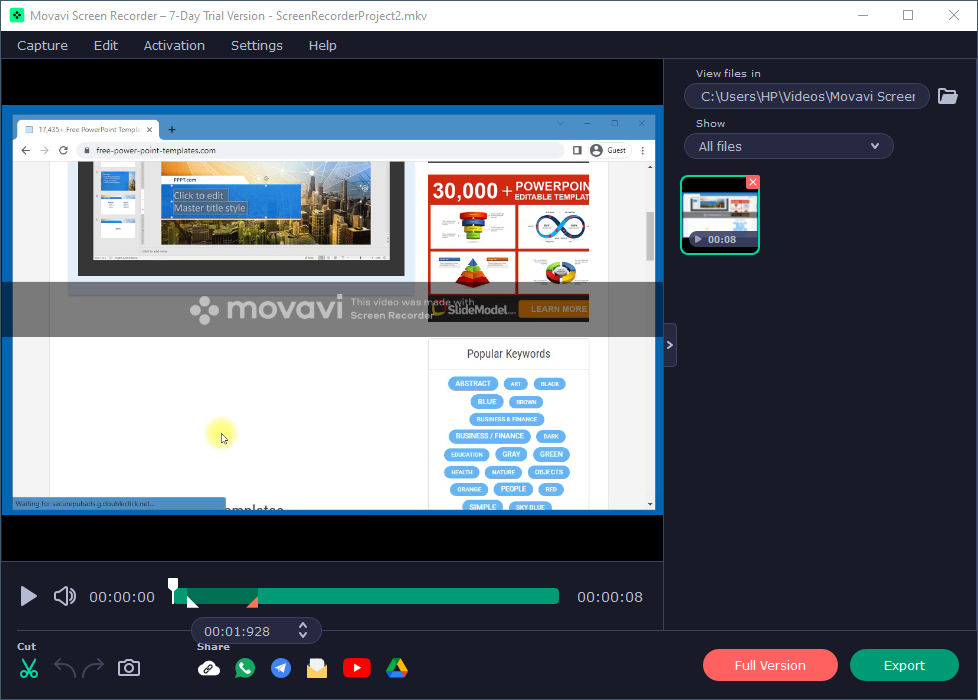Play the recorded video
This screenshot has width=978, height=700.
28,596
